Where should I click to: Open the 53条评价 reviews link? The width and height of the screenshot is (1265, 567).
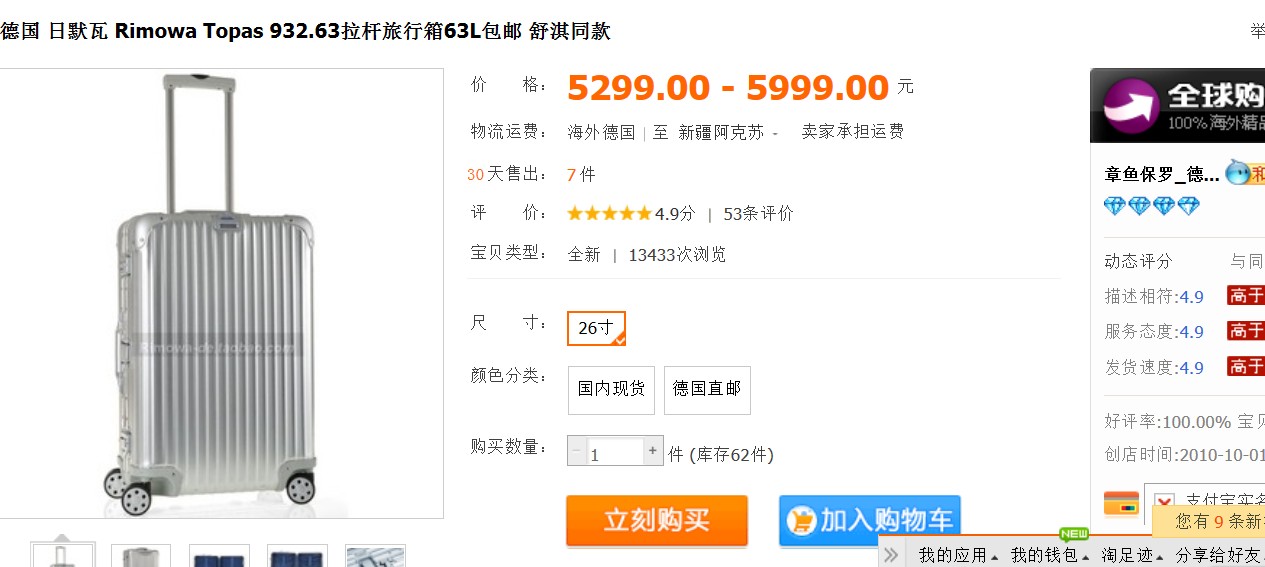(758, 213)
